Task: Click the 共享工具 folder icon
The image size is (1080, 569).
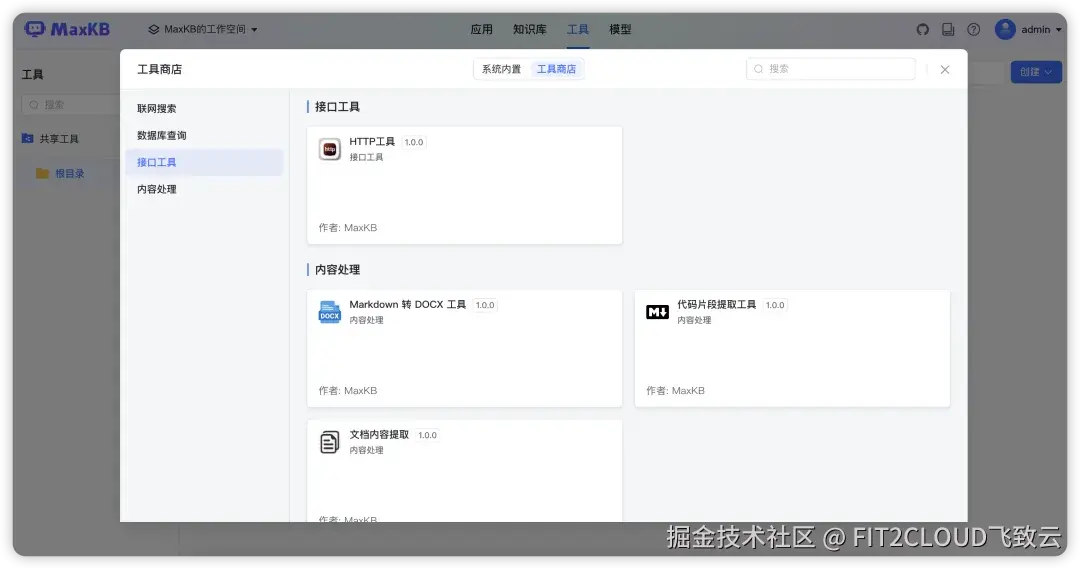Action: click(x=28, y=138)
